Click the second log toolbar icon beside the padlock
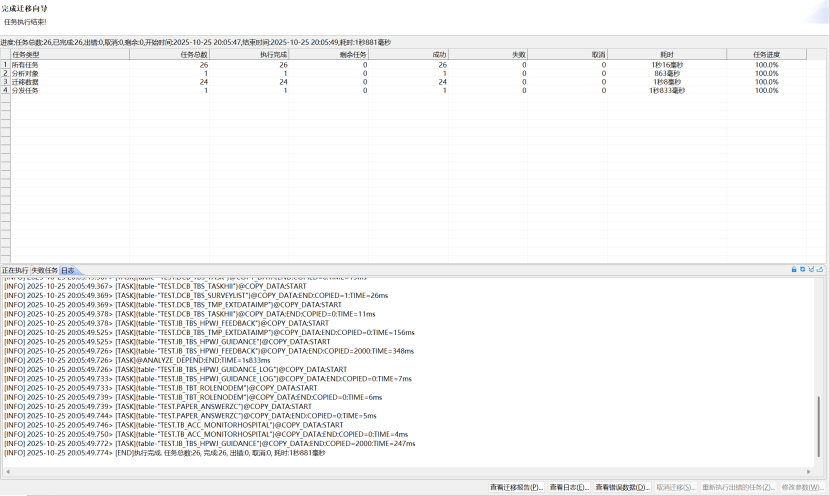Screen dimensions: 830x496 pyautogui.click(x=802, y=269)
